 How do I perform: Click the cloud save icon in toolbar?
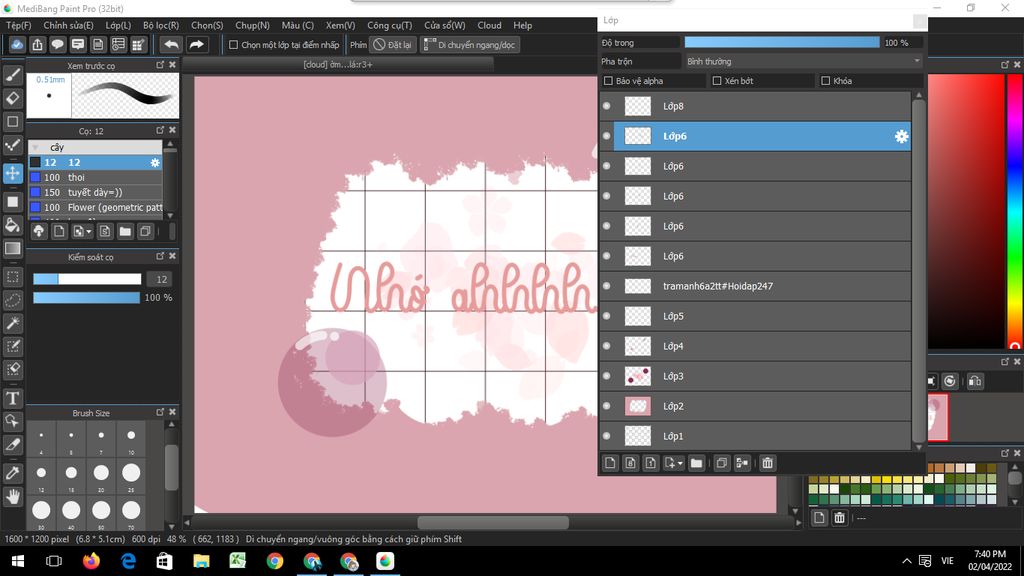17,44
